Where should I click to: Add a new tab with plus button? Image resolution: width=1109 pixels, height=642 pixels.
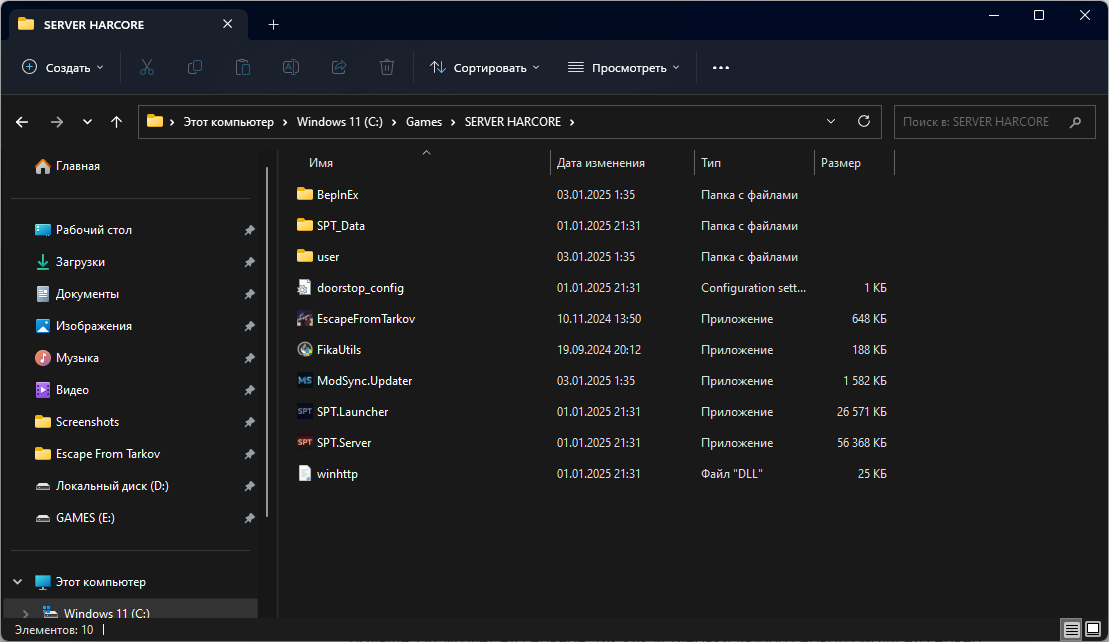pos(273,25)
